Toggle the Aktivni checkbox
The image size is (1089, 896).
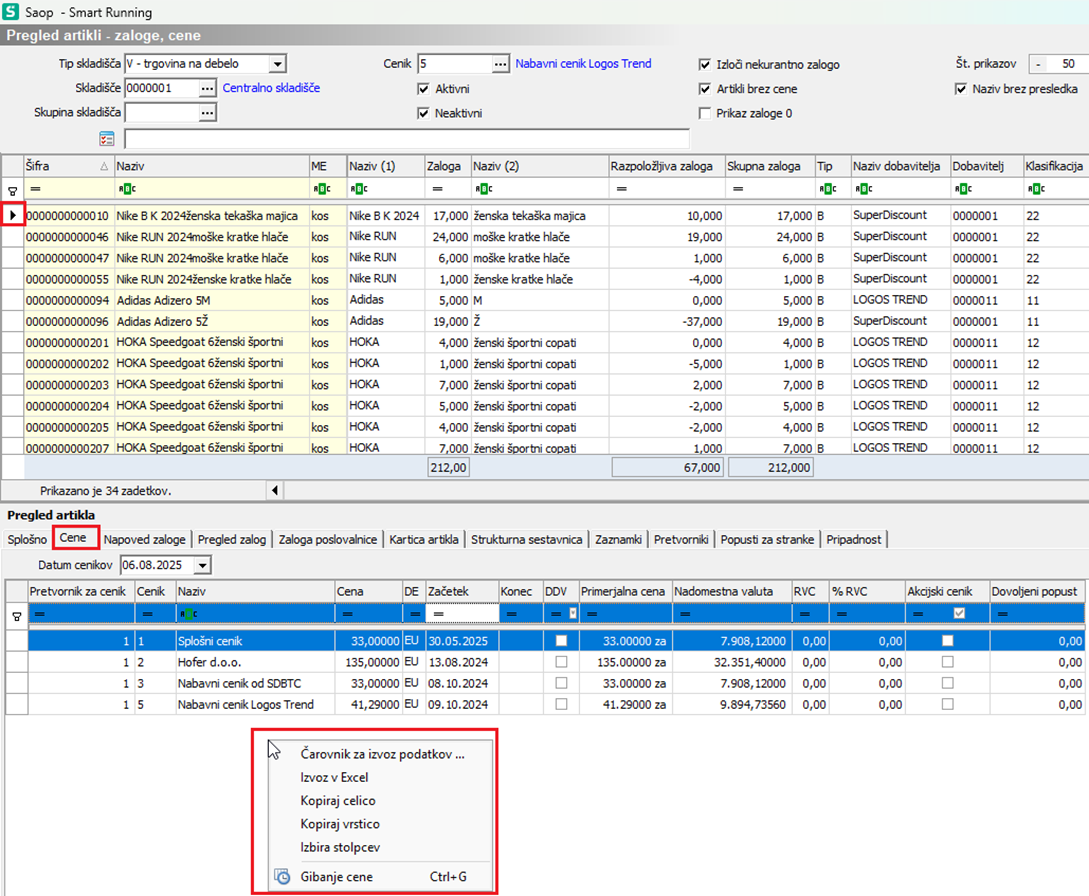(x=423, y=89)
